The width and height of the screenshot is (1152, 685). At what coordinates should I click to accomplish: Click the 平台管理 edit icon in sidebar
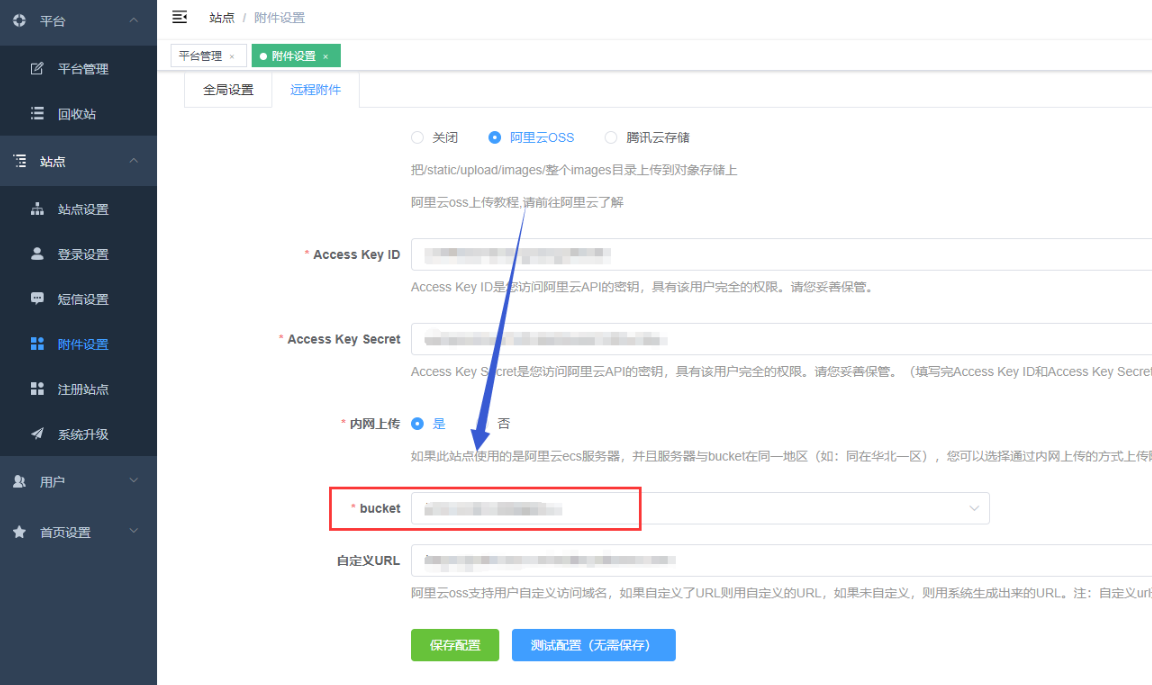click(38, 69)
